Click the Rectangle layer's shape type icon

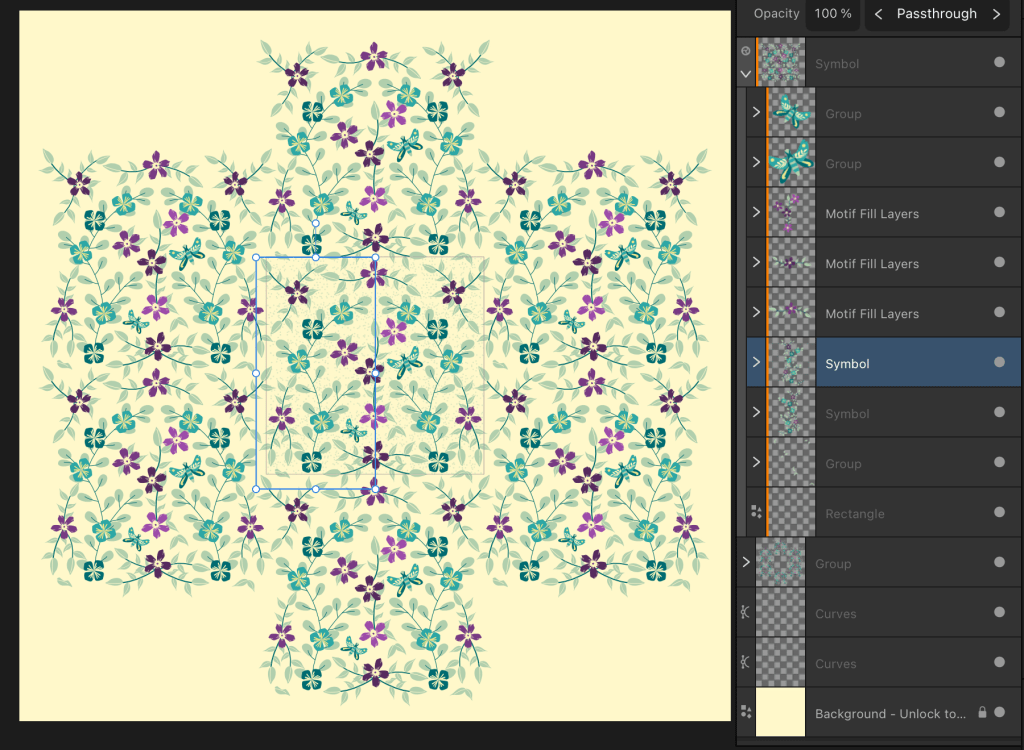coord(756,512)
